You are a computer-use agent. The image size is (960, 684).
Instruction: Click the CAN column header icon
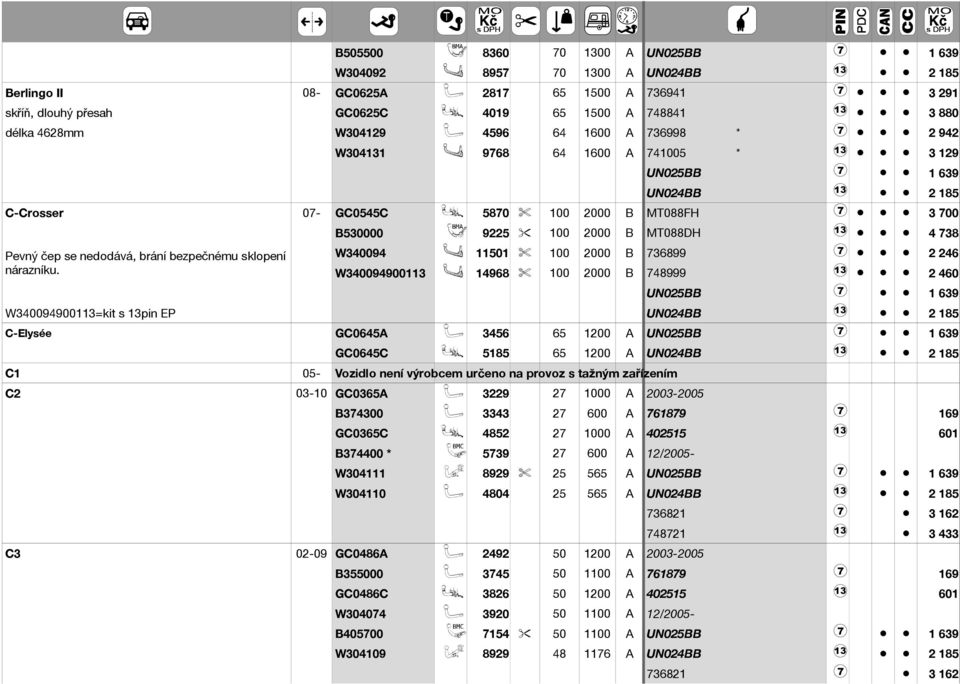click(x=883, y=21)
